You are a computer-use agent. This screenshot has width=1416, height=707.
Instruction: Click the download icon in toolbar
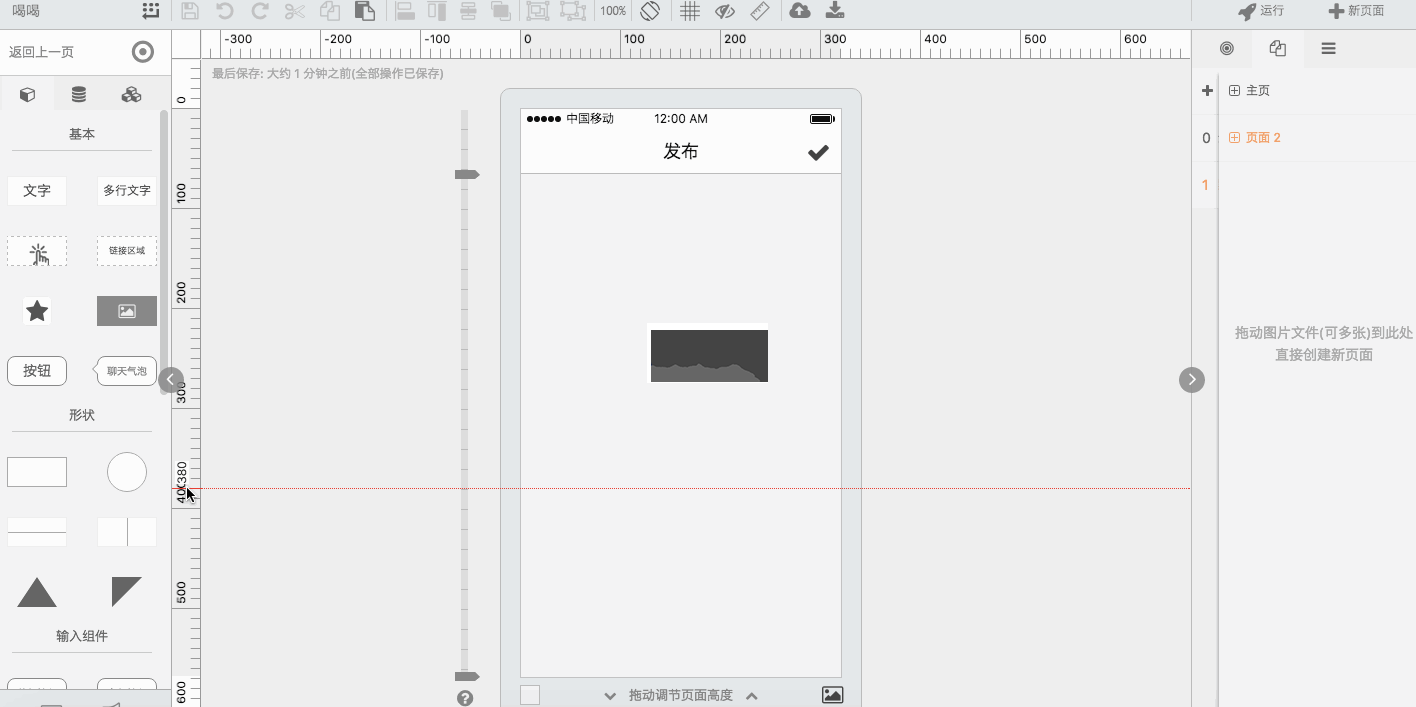835,11
